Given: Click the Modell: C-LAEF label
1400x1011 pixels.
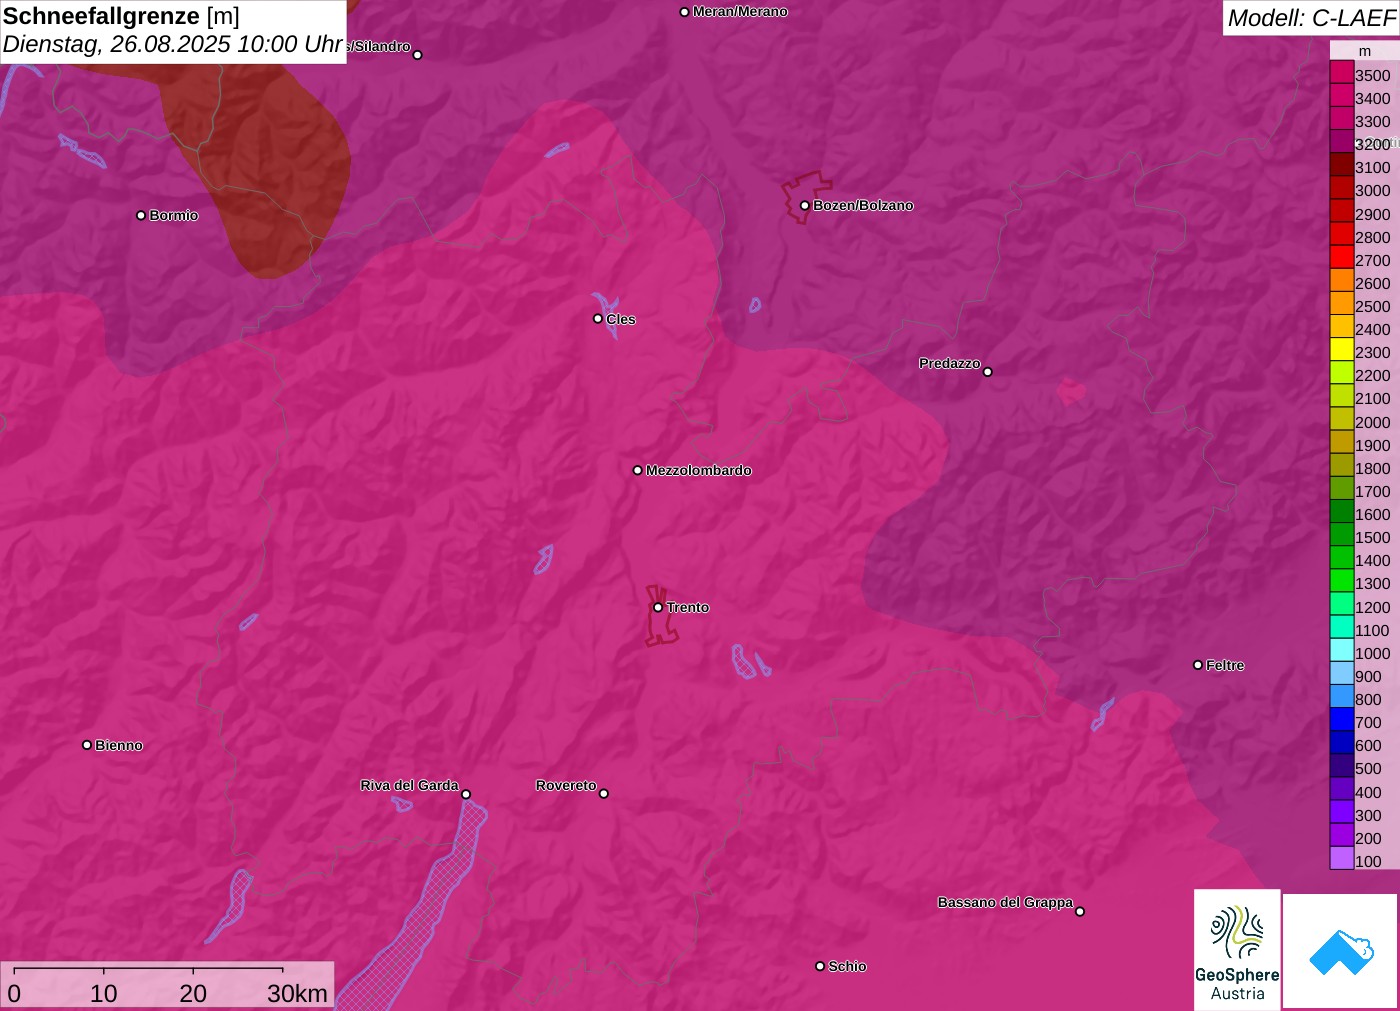Looking at the screenshot, I should [1311, 17].
